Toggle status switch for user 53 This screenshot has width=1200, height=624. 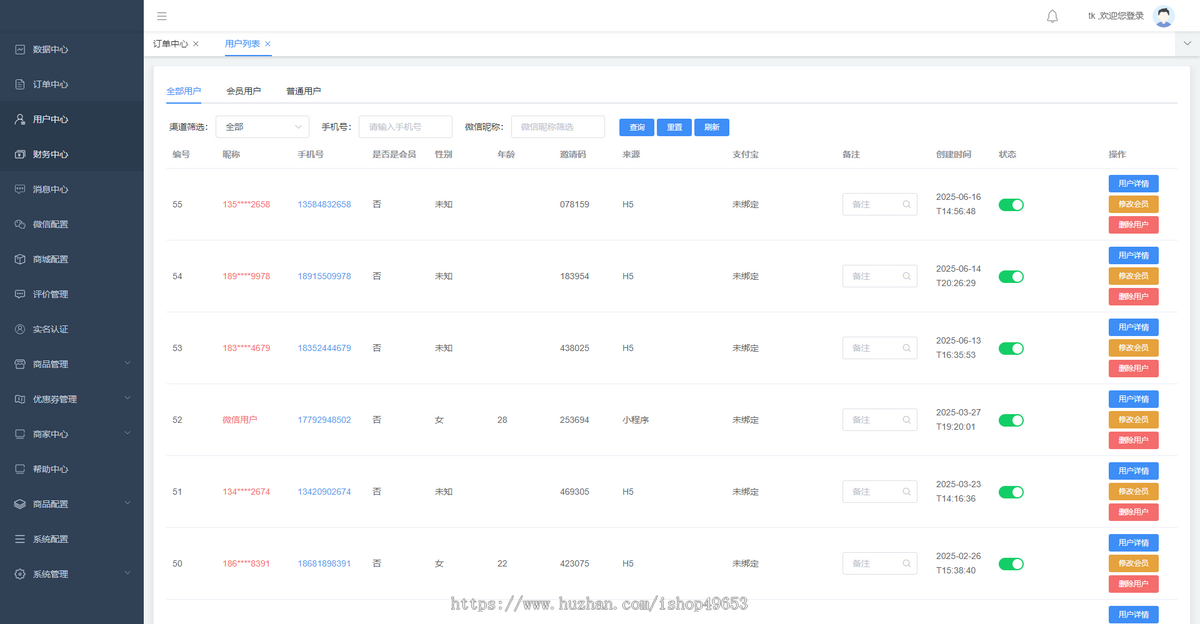[1011, 348]
